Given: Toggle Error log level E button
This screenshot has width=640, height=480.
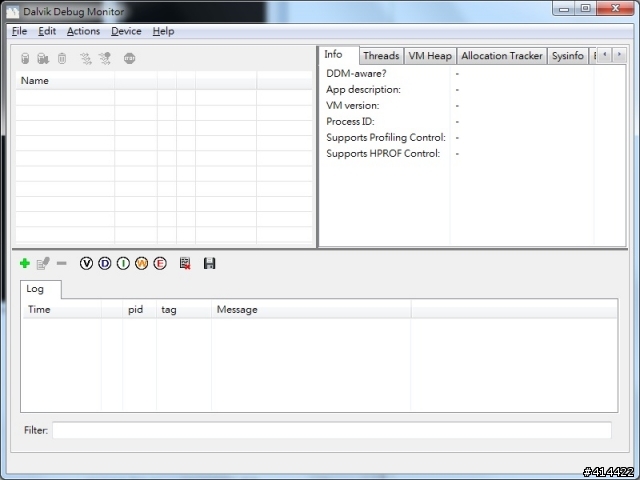Looking at the screenshot, I should tap(160, 263).
